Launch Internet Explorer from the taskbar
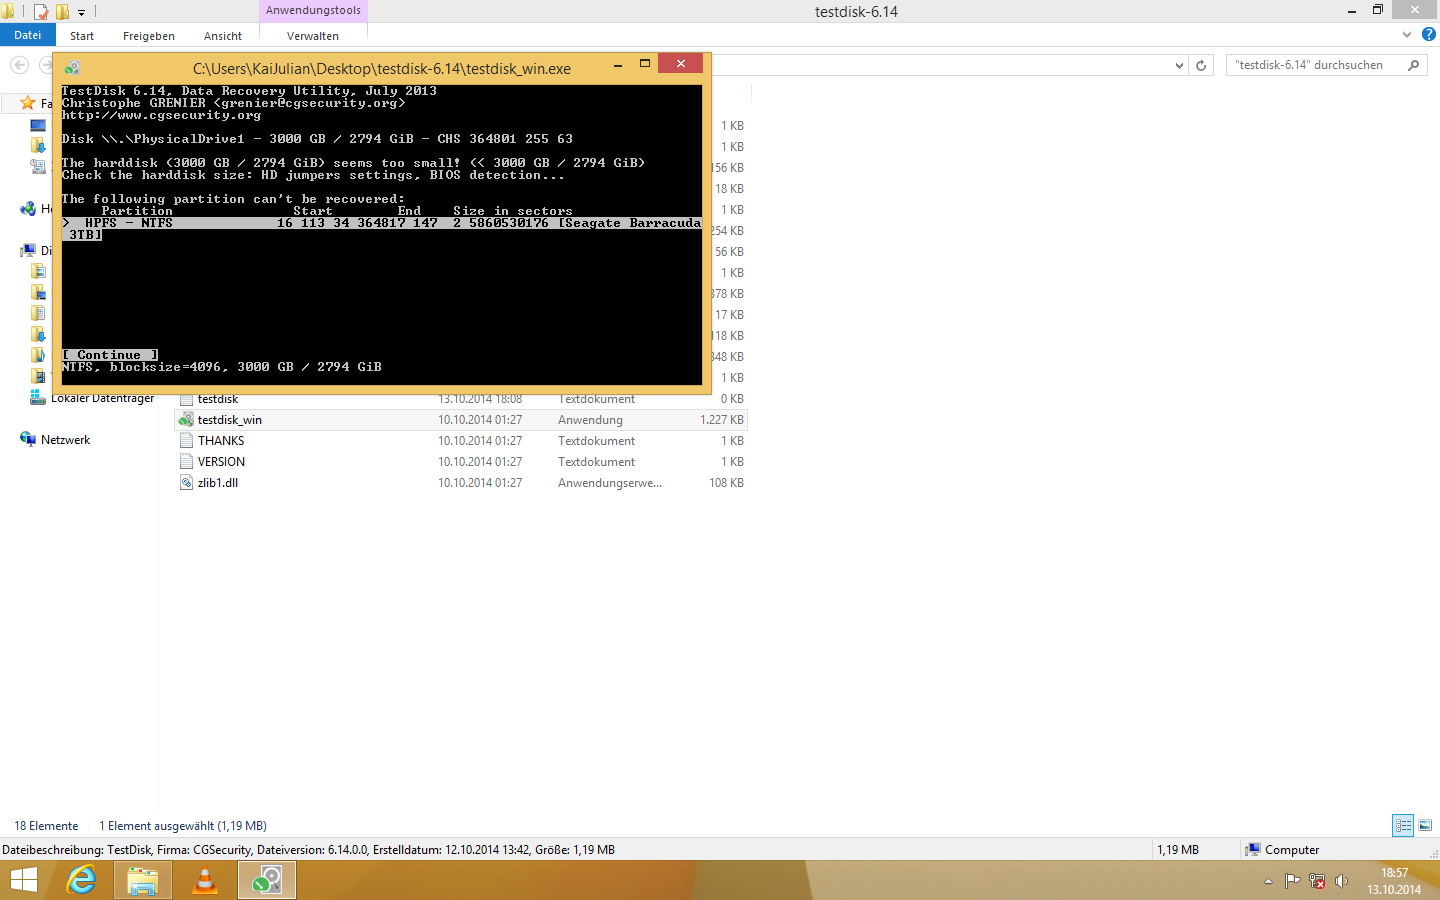The width and height of the screenshot is (1440, 900). [x=81, y=880]
